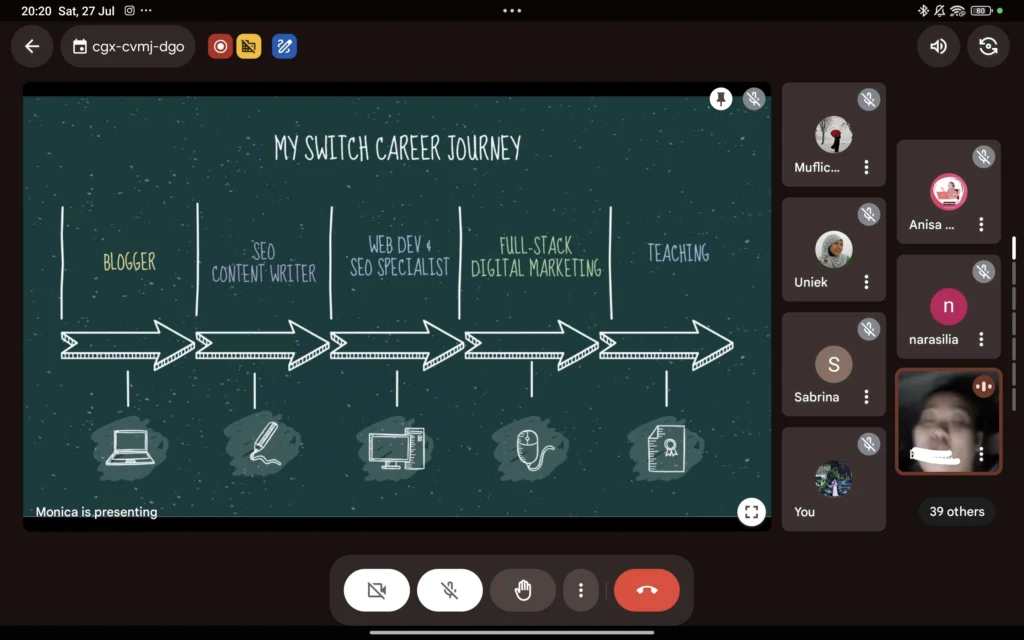1024x640 pixels.
Task: Switch audio output with speaker icon
Action: point(938,46)
